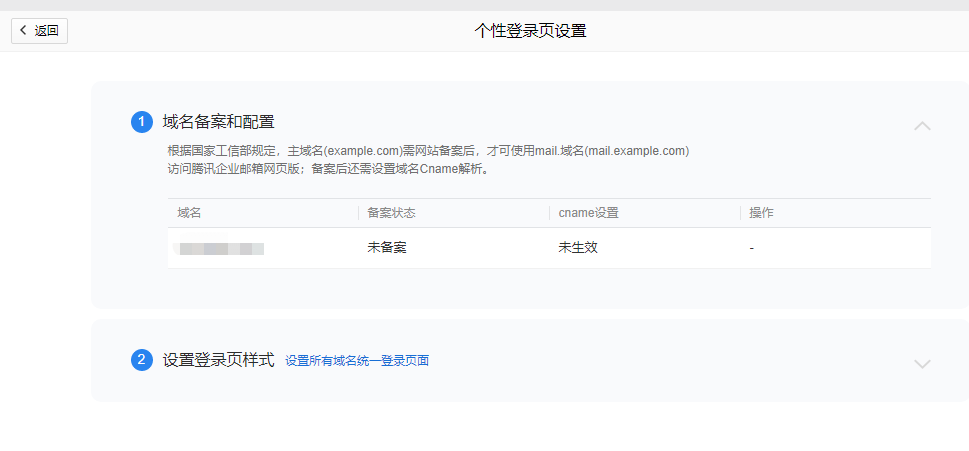Screen dimensions: 969x451
Task: Select the 备案状态 column header
Action: click(391, 213)
